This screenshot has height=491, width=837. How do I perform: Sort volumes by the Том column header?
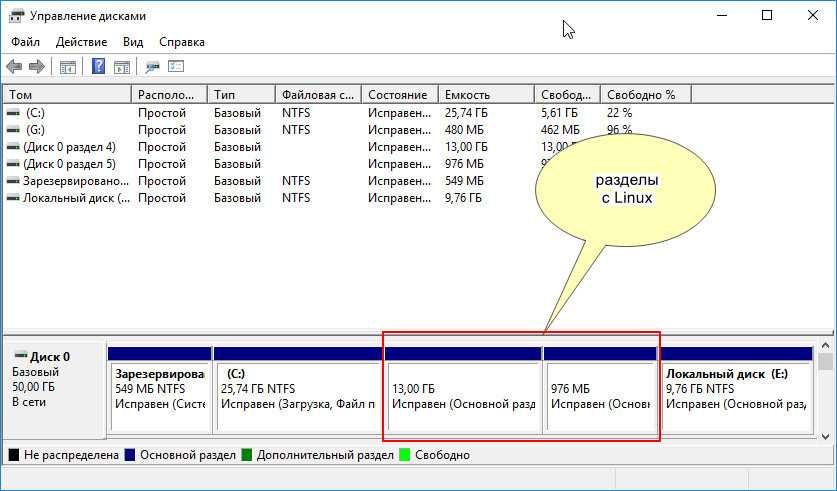click(66, 95)
